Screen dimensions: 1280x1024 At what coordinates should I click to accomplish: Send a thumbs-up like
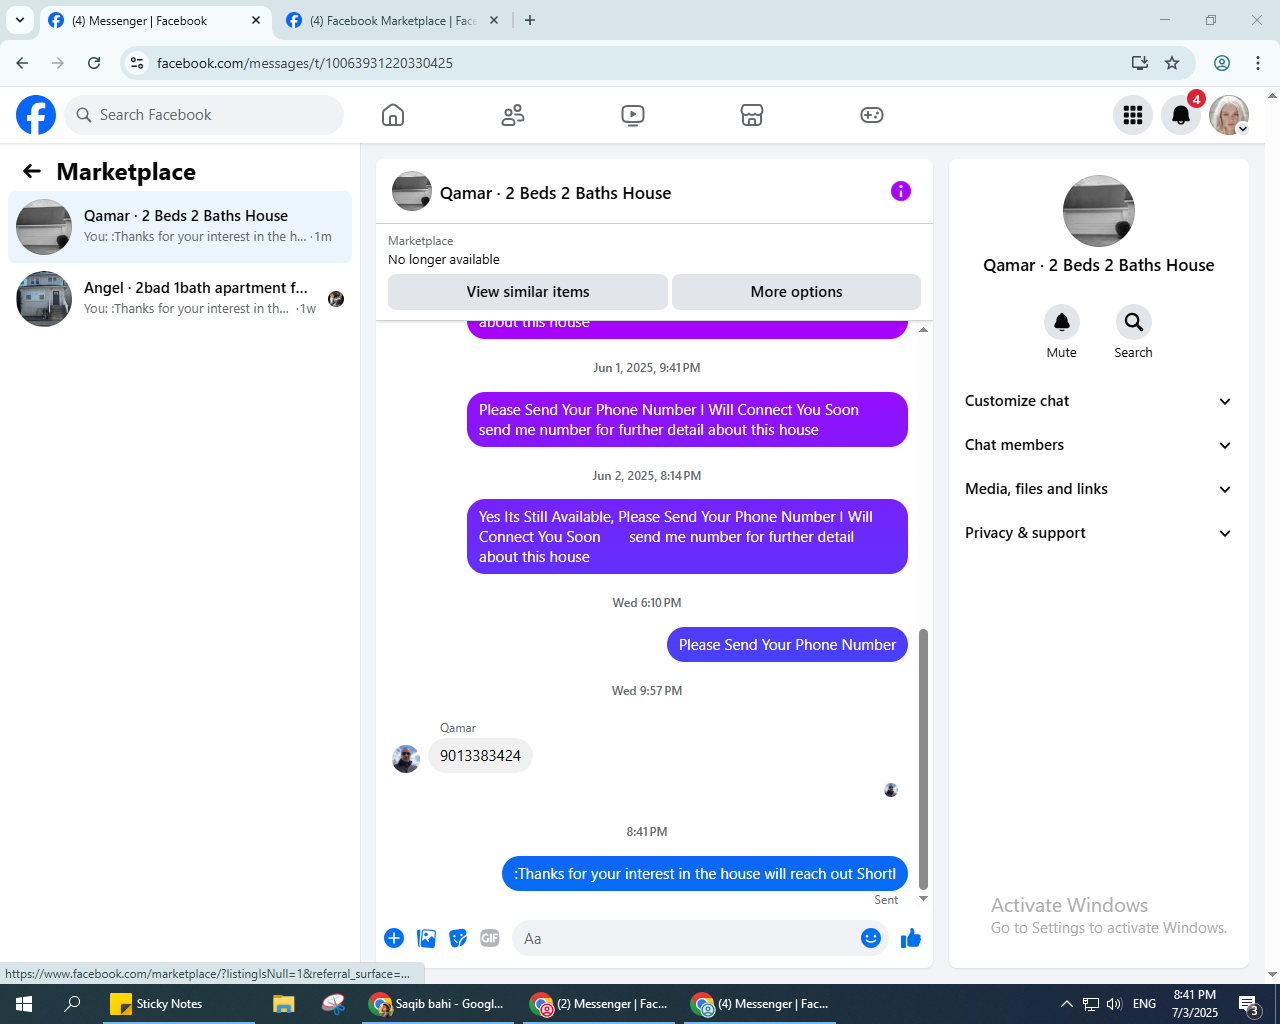point(911,938)
